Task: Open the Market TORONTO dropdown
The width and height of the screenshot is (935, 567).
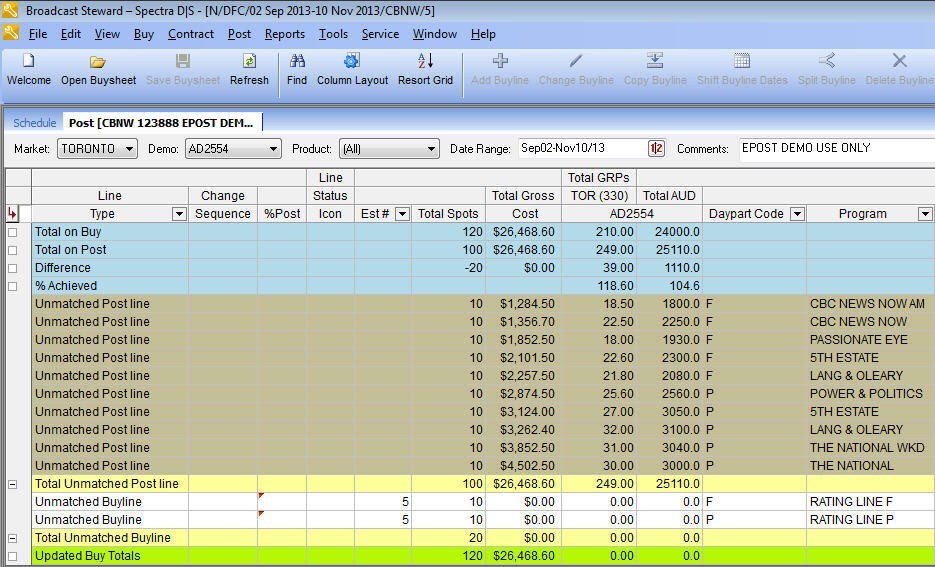Action: (129, 149)
